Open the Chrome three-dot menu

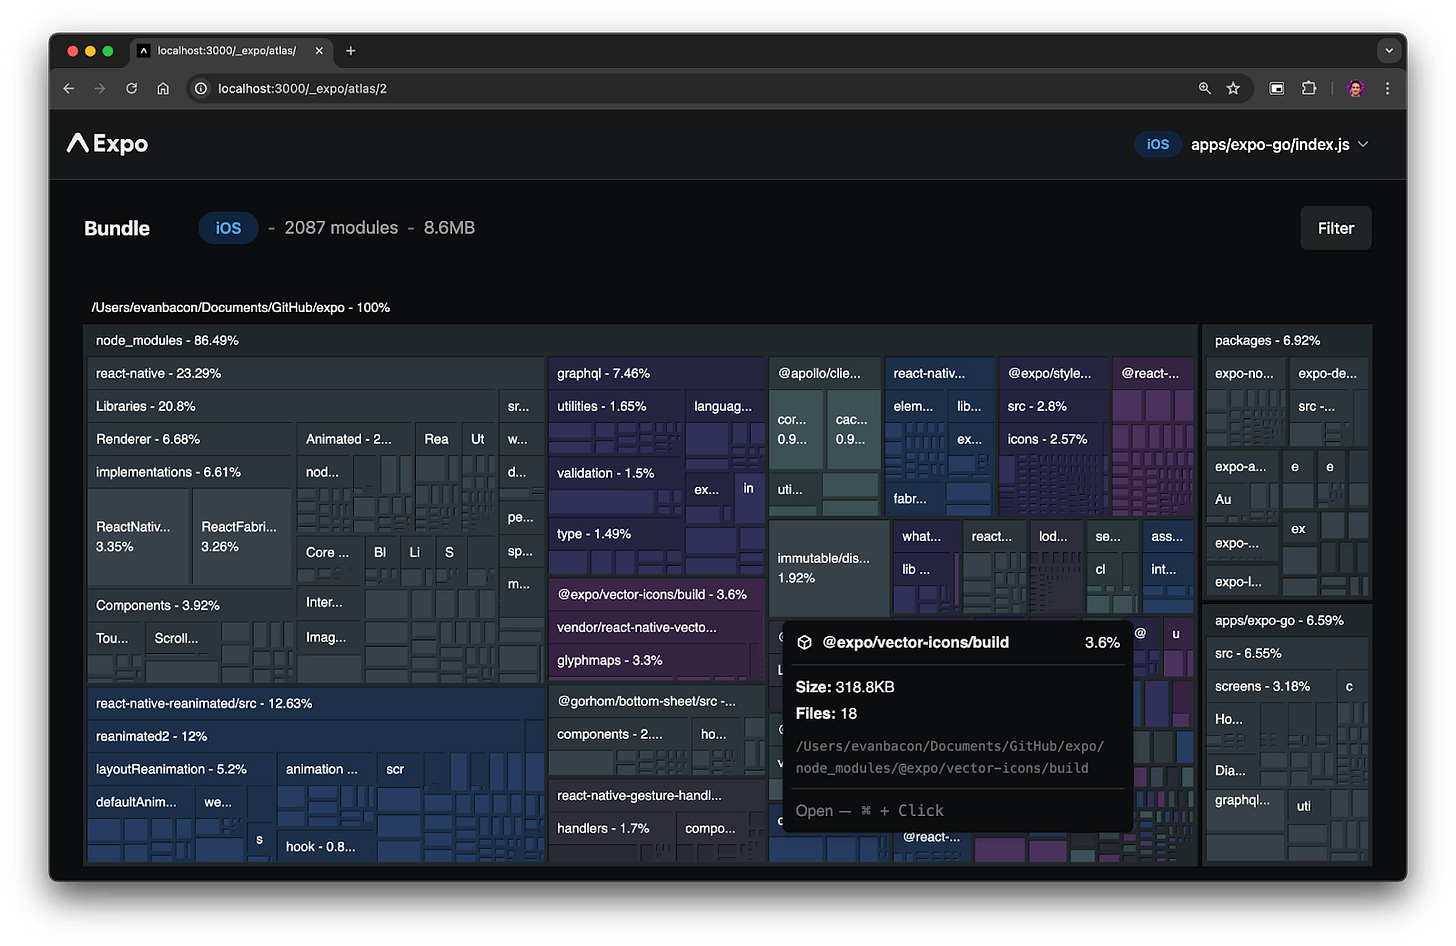(x=1387, y=88)
